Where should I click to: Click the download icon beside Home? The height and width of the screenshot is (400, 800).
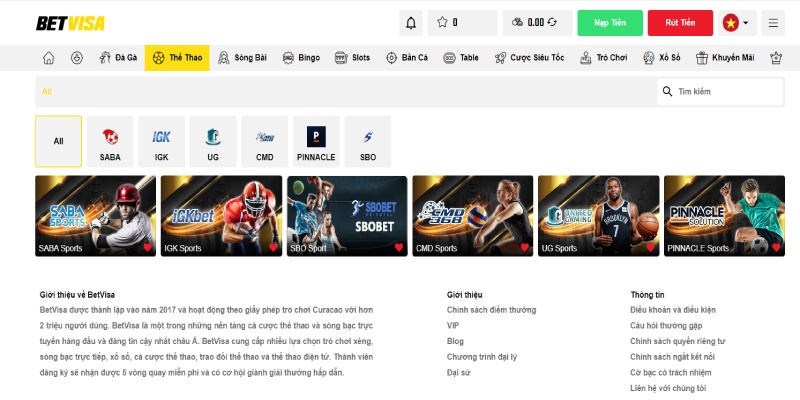(77, 58)
